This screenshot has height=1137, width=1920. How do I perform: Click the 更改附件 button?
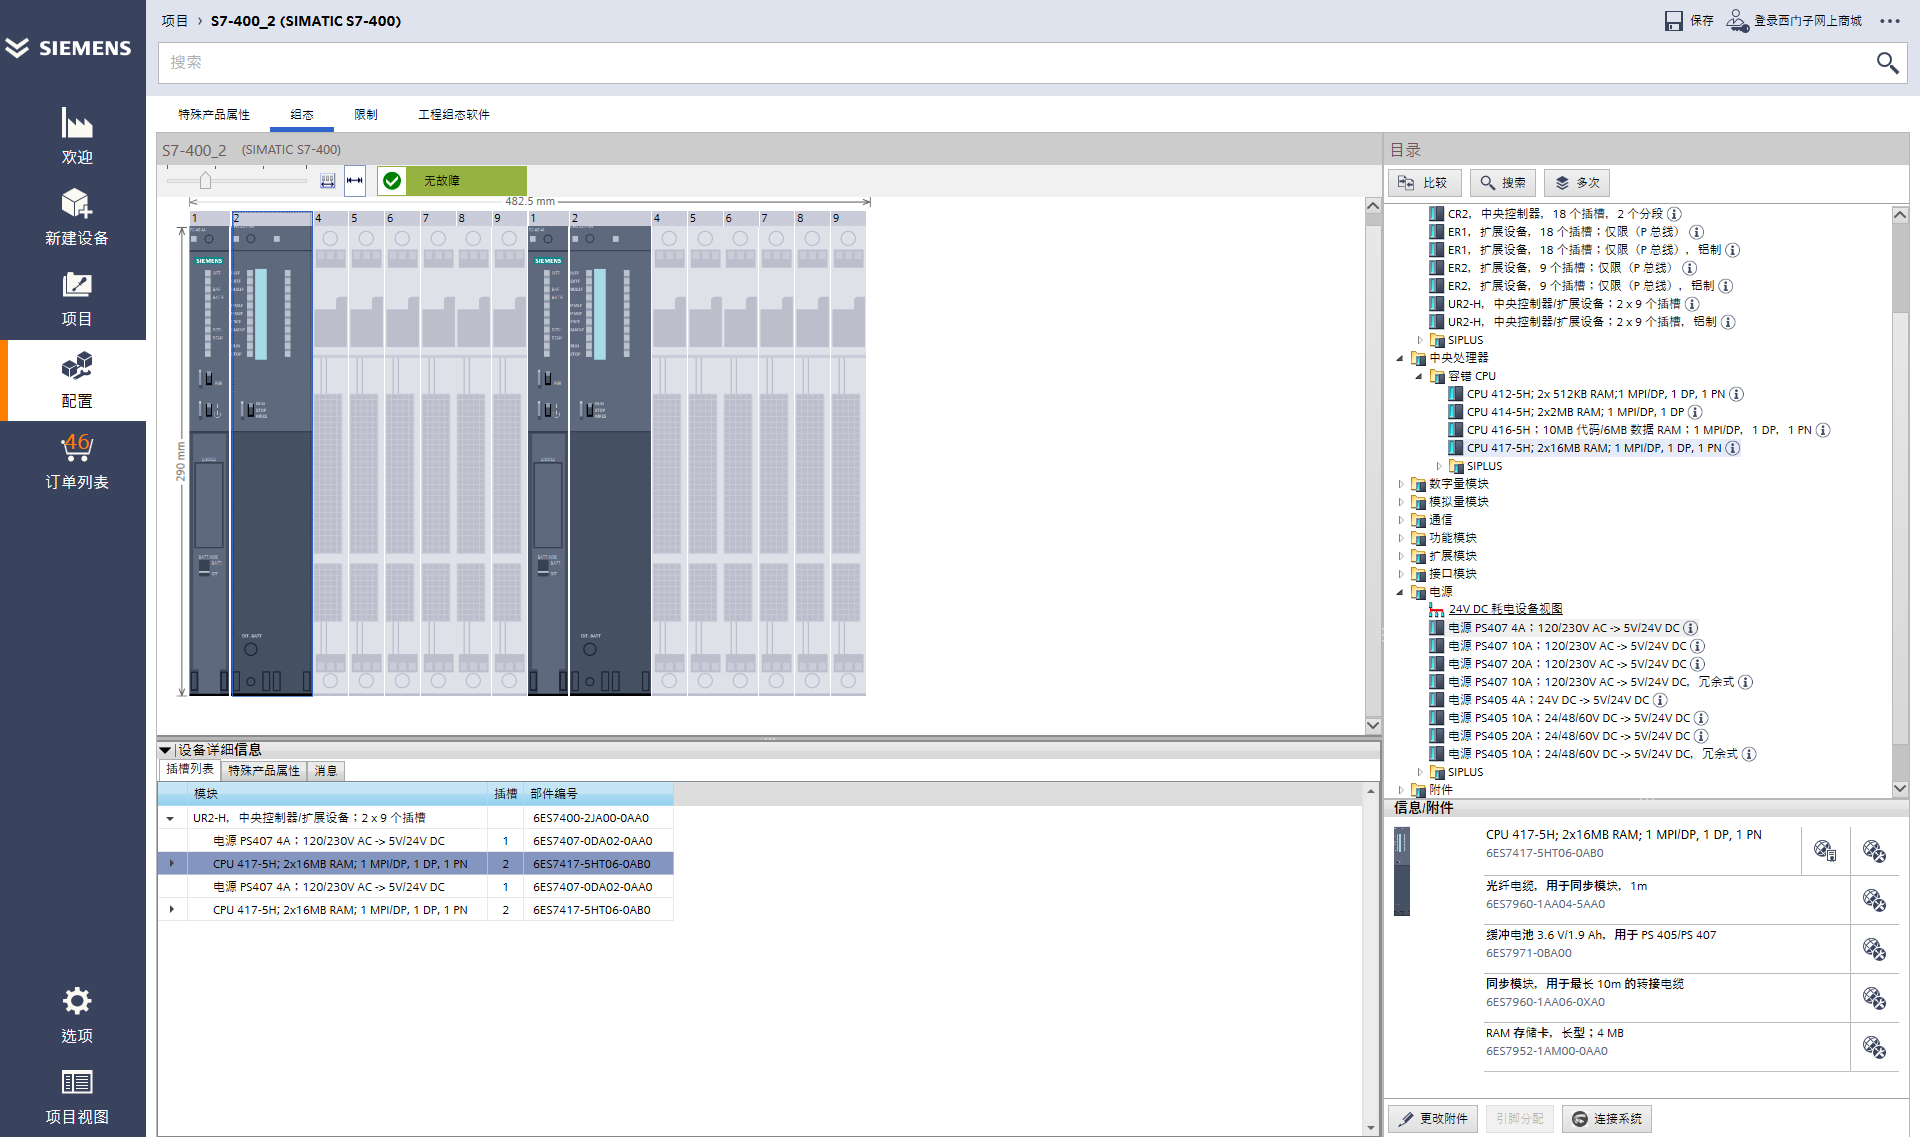click(1434, 1118)
